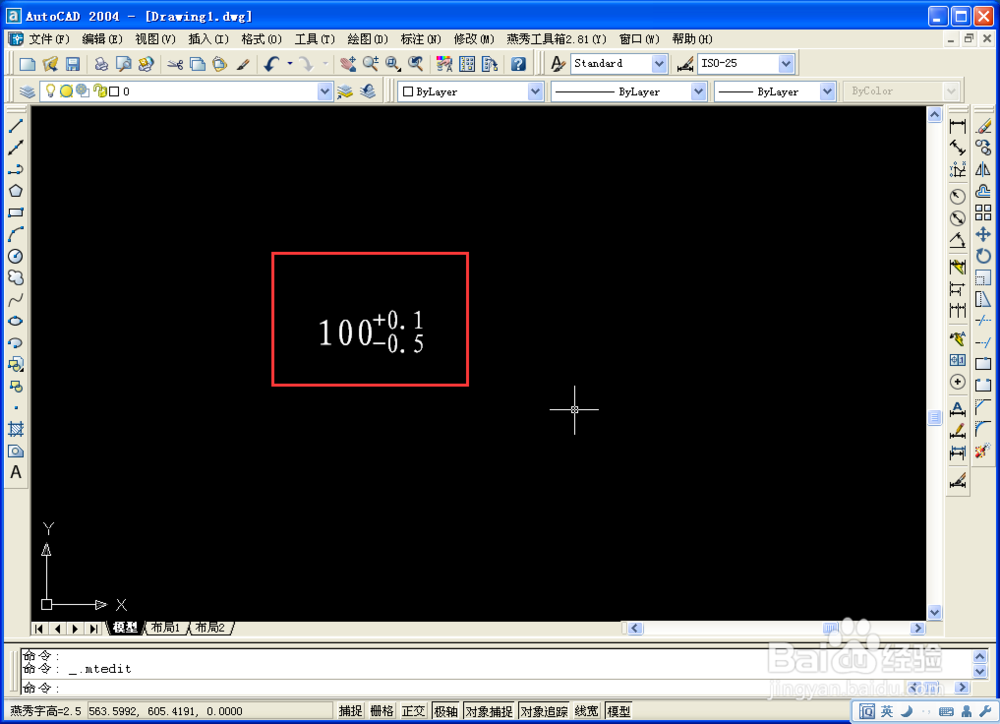Open the Standard text style dropdown
This screenshot has width=1000, height=724.
659,64
